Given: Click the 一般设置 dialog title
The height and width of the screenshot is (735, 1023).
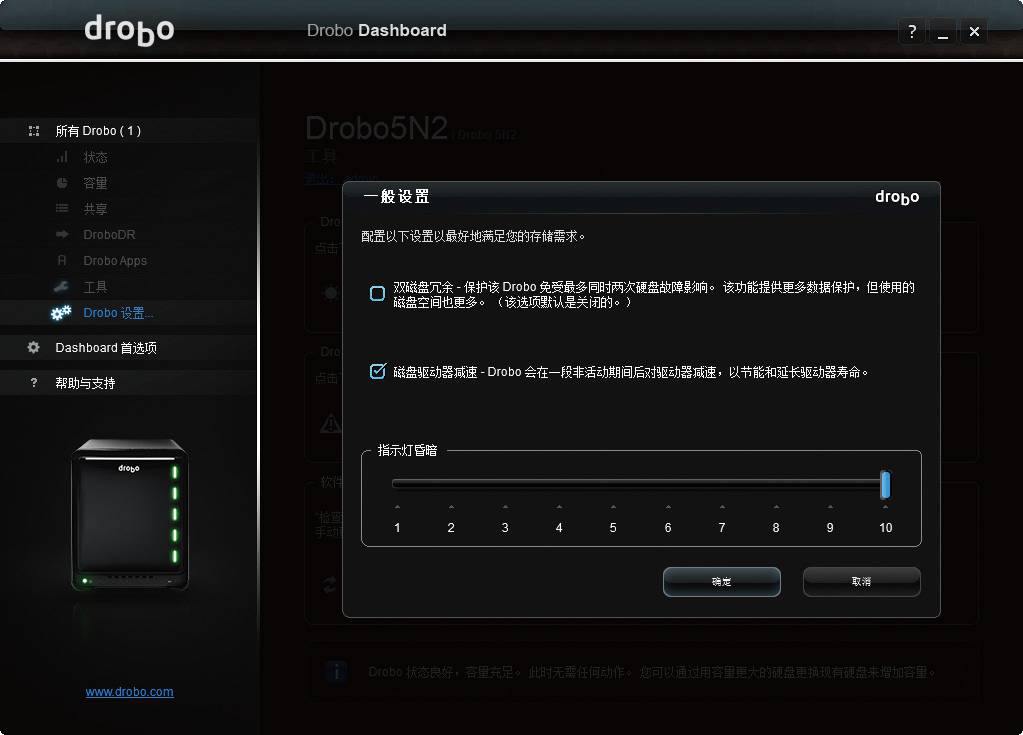Looking at the screenshot, I should coord(397,196).
